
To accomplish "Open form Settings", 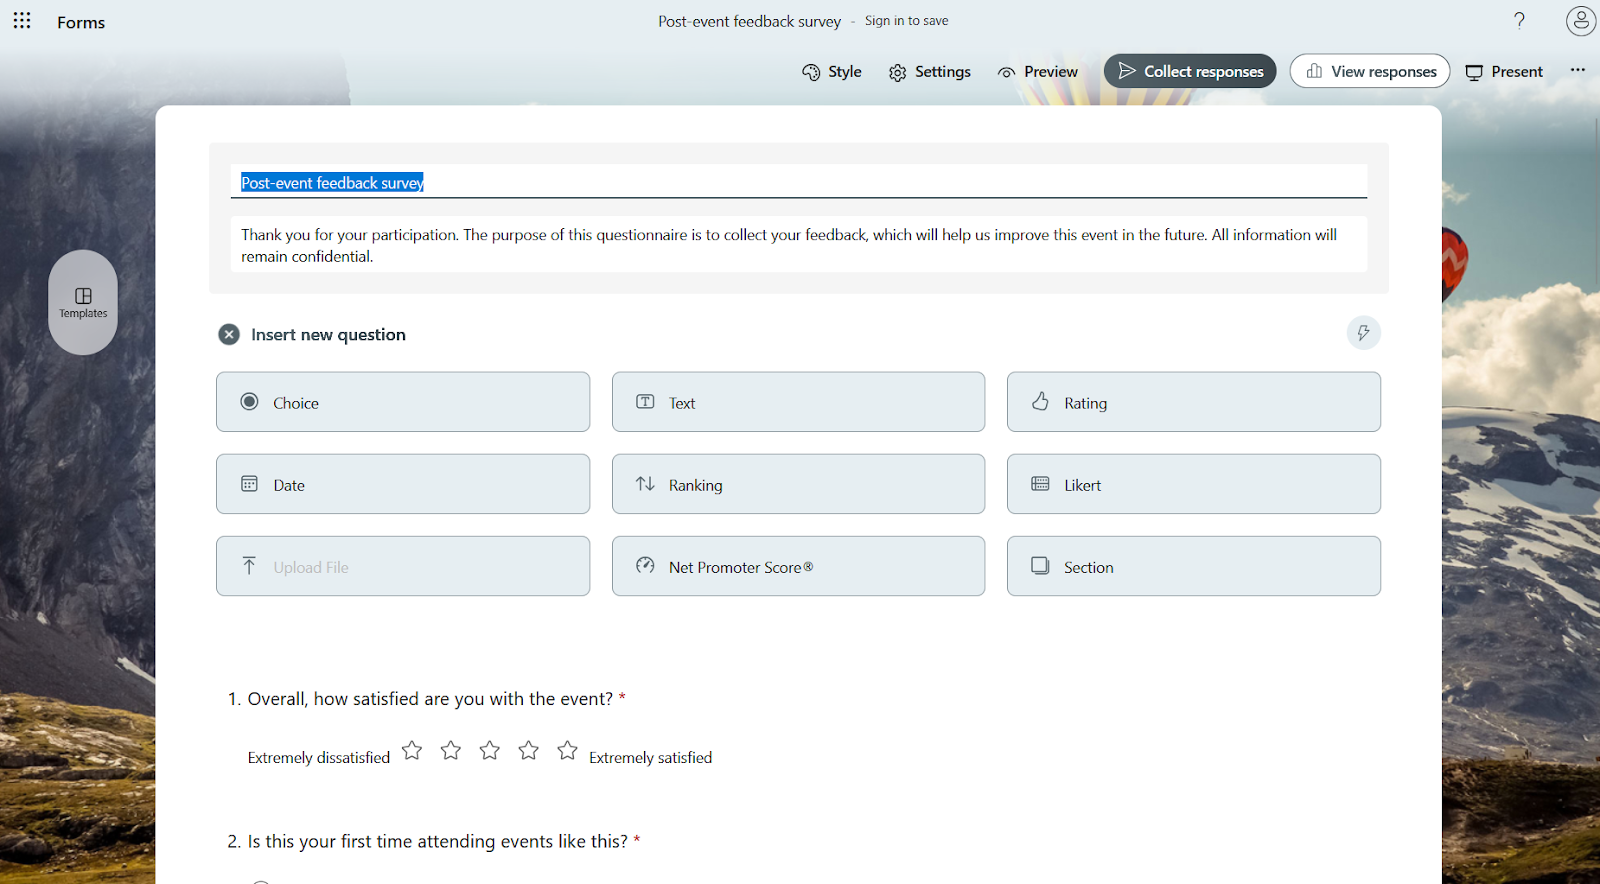I will click(929, 71).
